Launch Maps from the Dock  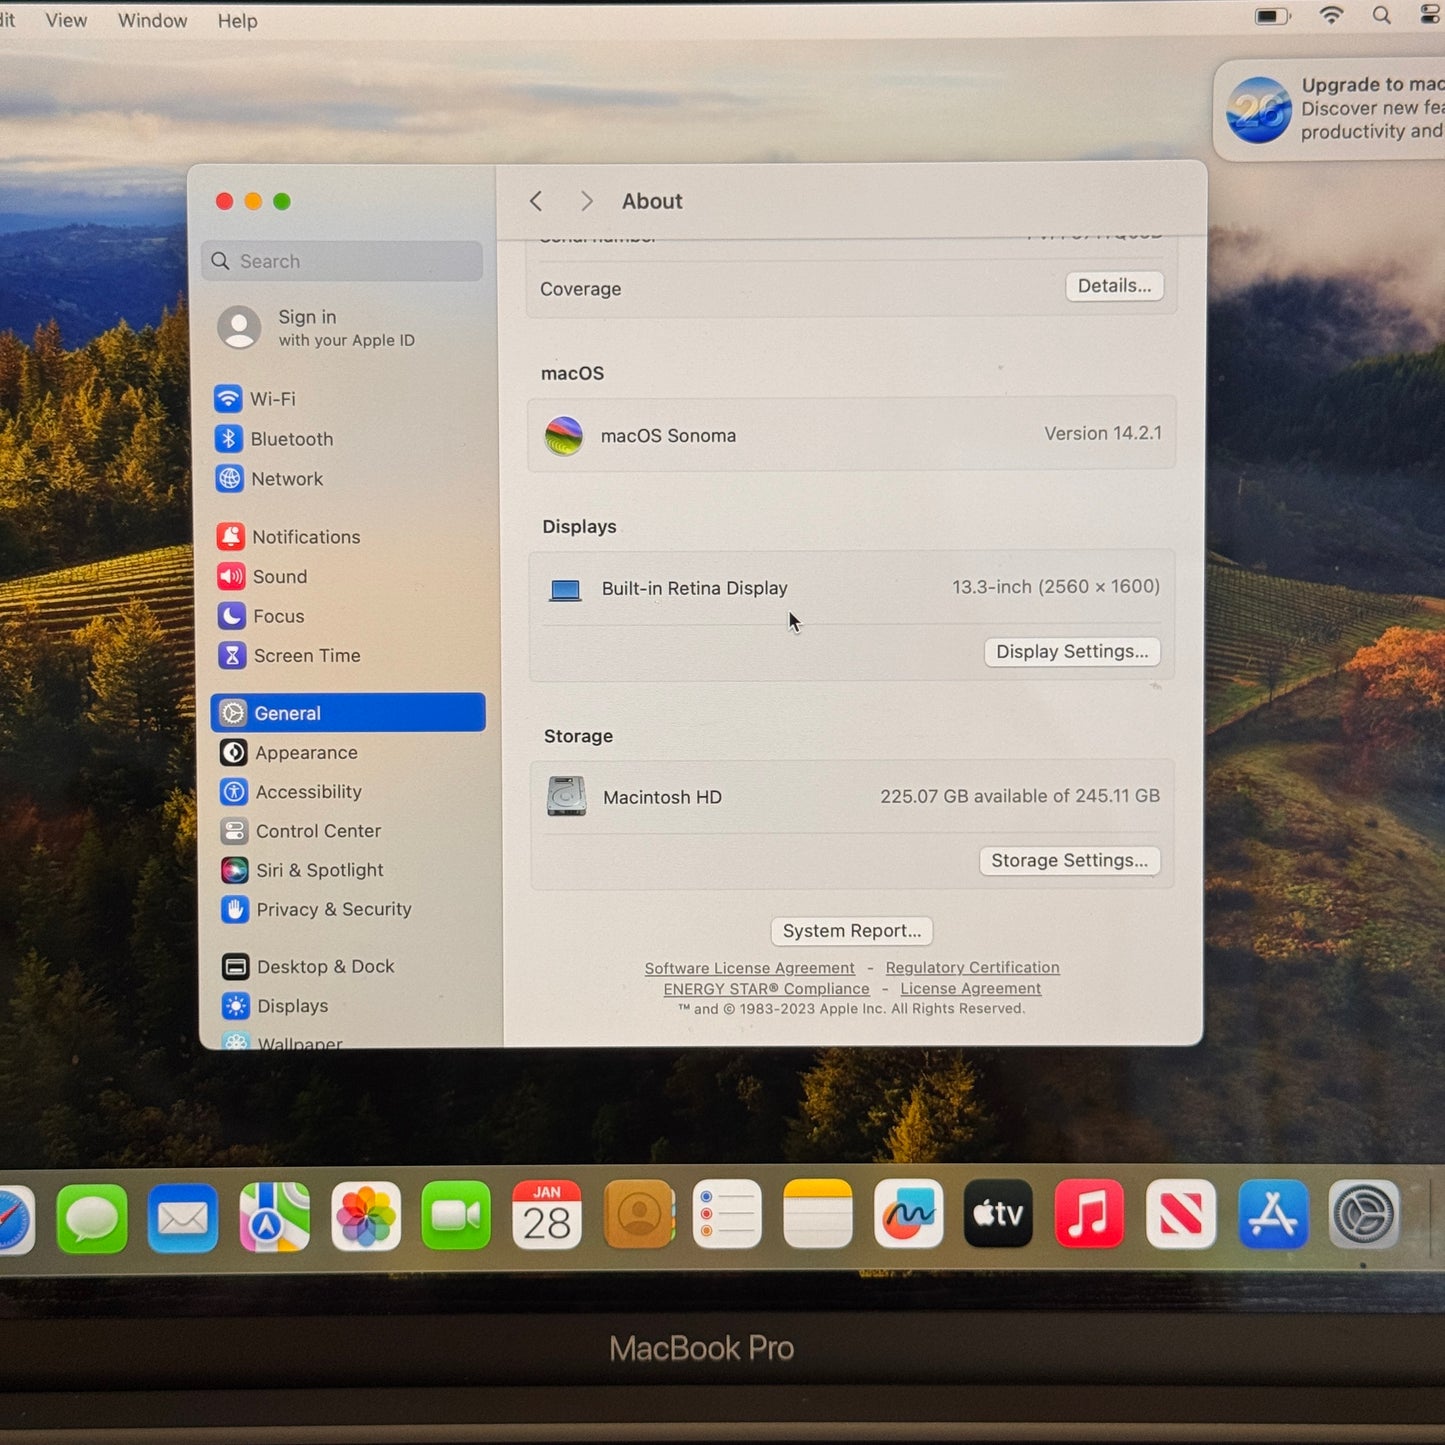tap(274, 1217)
